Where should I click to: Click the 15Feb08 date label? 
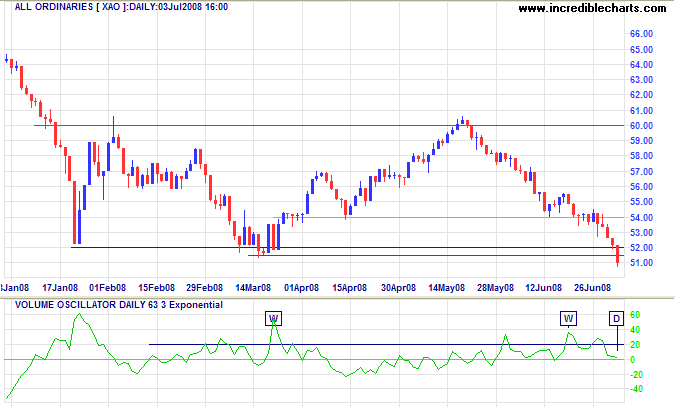(x=157, y=288)
